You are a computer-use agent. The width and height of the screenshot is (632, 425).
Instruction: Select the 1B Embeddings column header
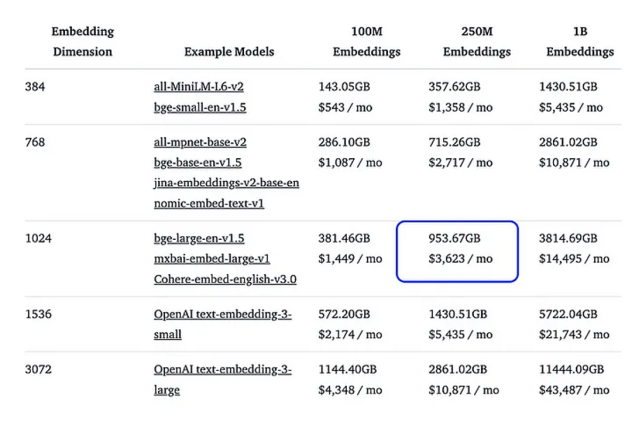[x=580, y=41]
